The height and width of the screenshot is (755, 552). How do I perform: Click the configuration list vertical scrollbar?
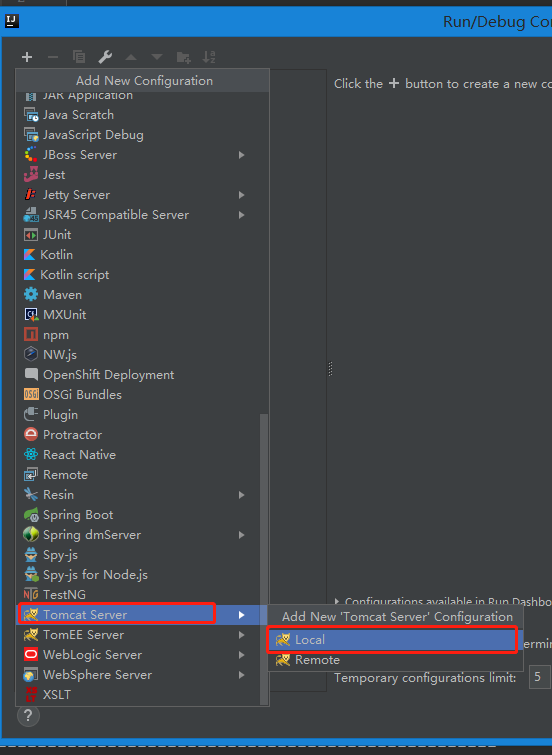264,559
